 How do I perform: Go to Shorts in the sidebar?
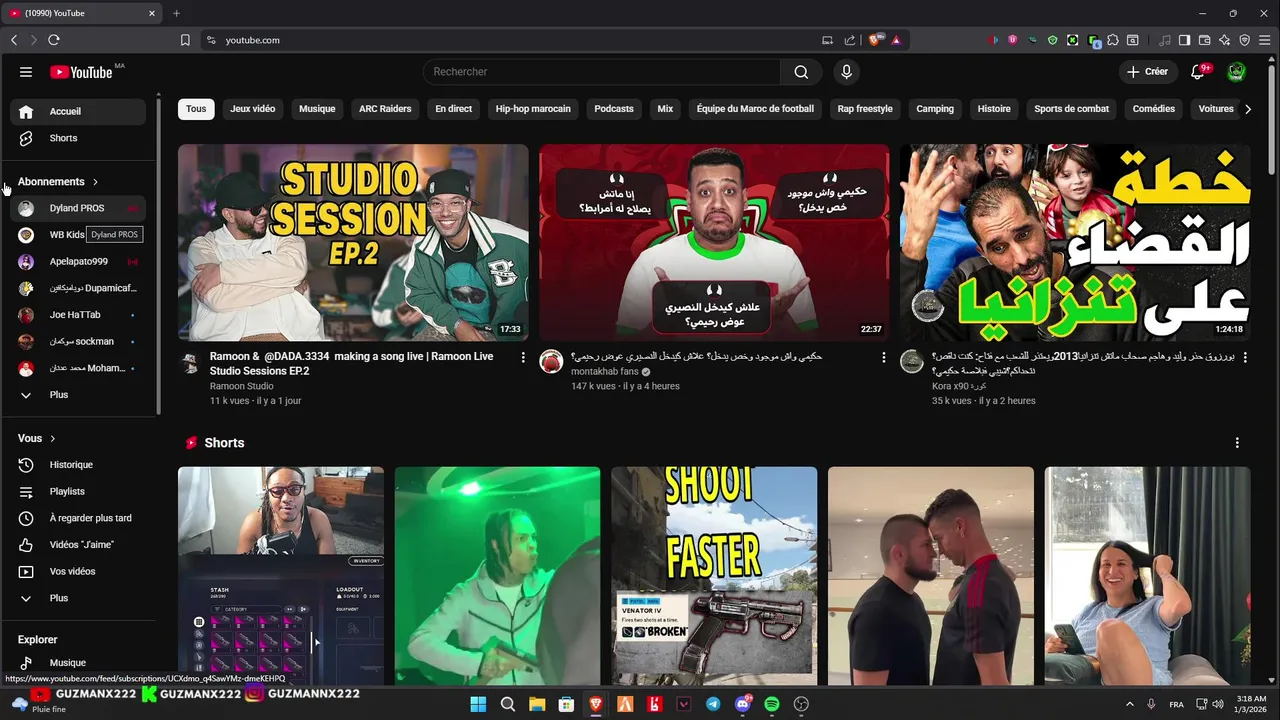point(78,138)
